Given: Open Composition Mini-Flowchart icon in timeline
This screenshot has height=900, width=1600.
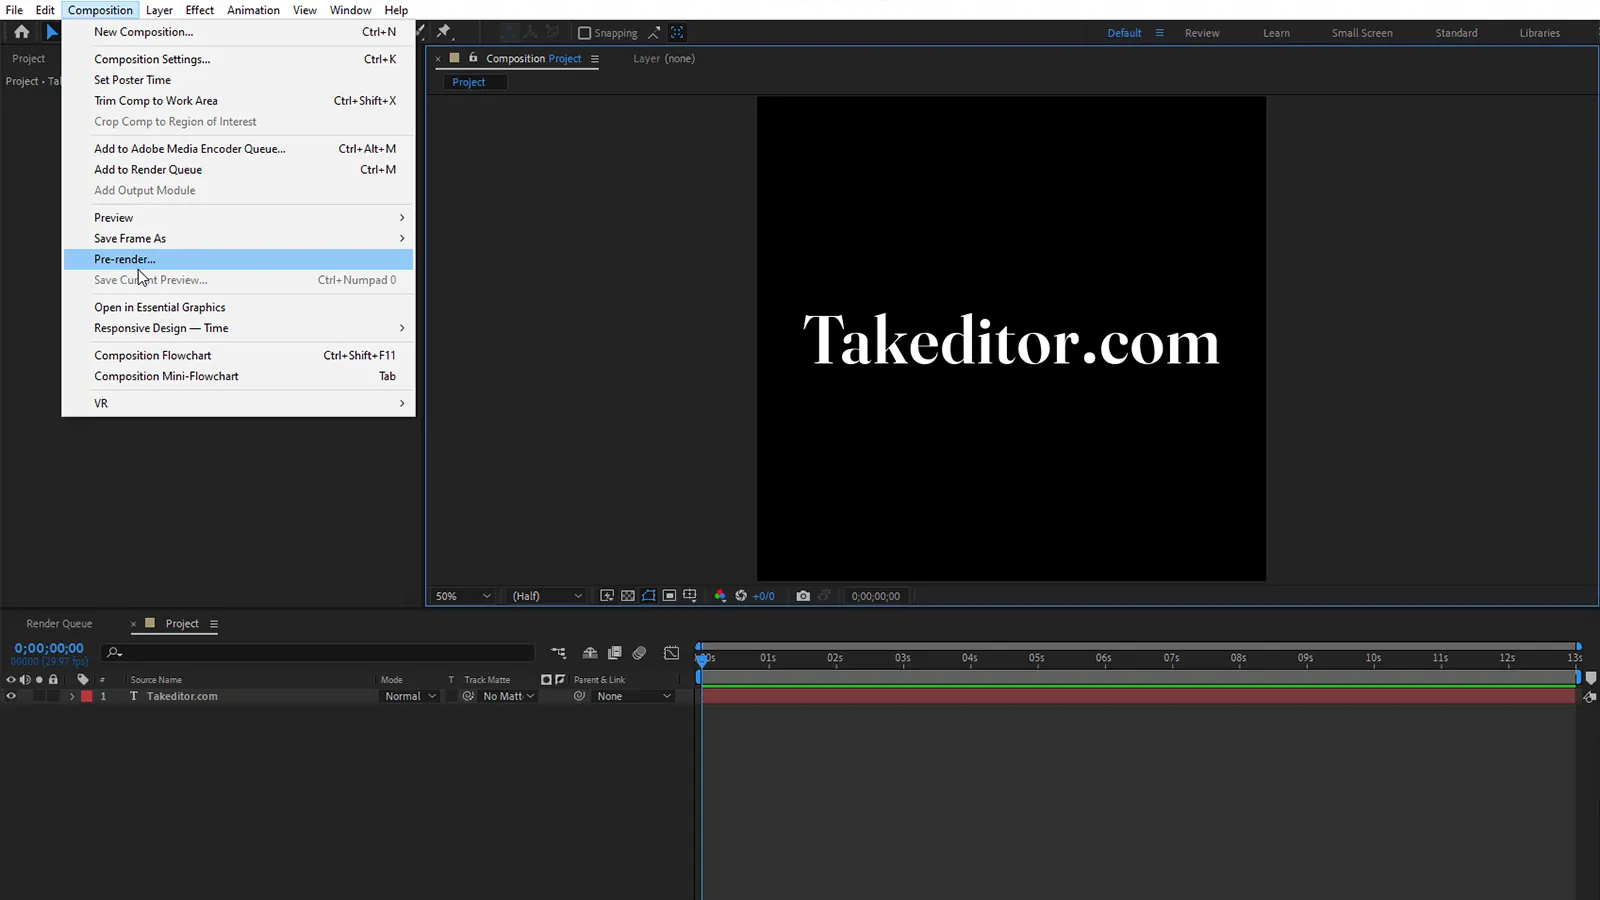Looking at the screenshot, I should pos(558,653).
